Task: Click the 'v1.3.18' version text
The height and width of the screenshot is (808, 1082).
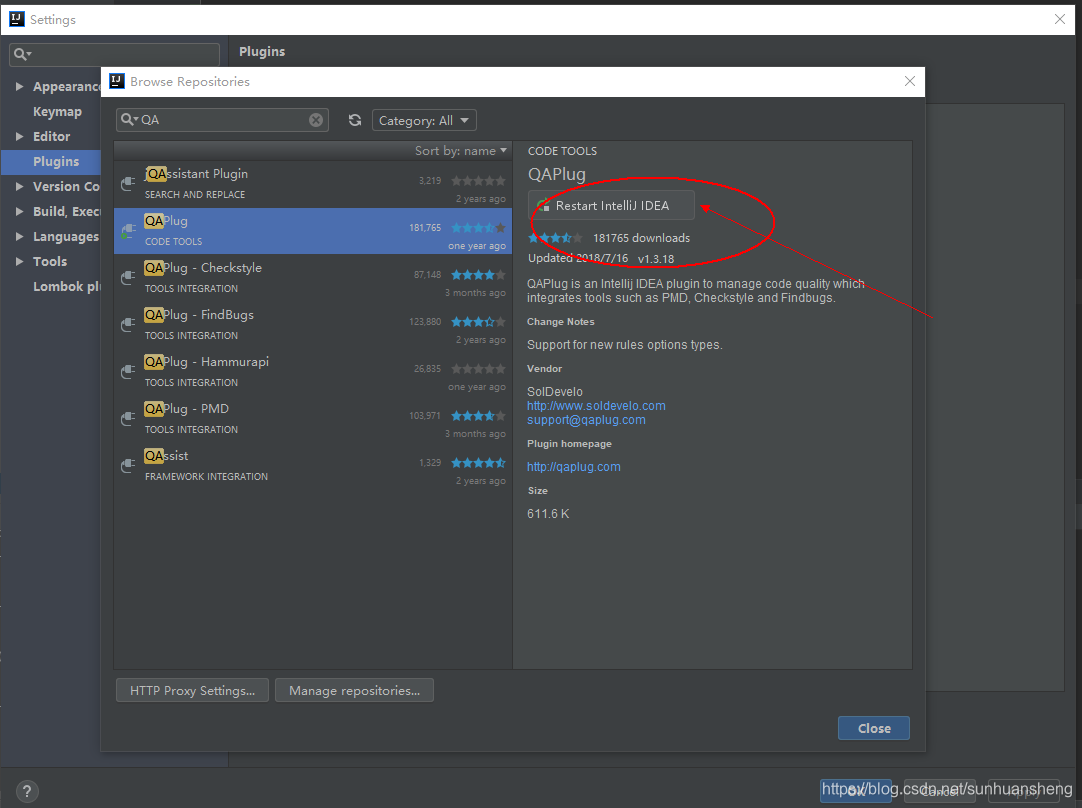Action: tap(656, 259)
